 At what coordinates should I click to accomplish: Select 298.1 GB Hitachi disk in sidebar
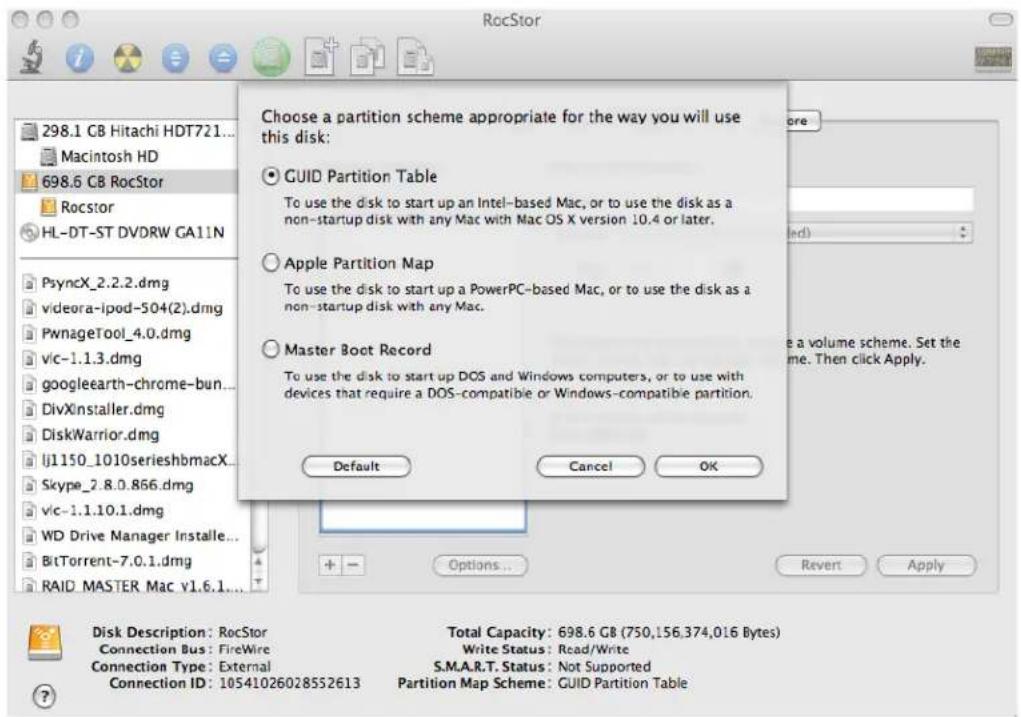[x=127, y=131]
